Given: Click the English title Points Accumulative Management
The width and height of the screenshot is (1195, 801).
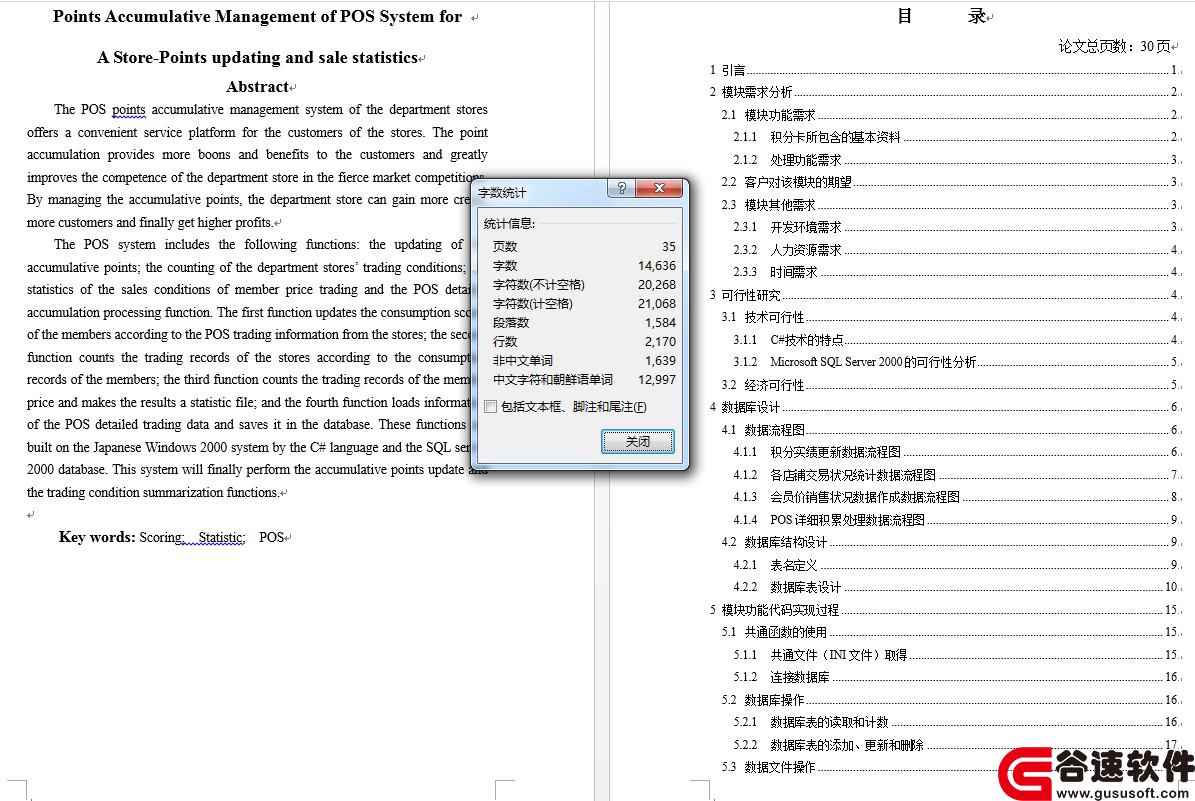Looking at the screenshot, I should [x=258, y=17].
